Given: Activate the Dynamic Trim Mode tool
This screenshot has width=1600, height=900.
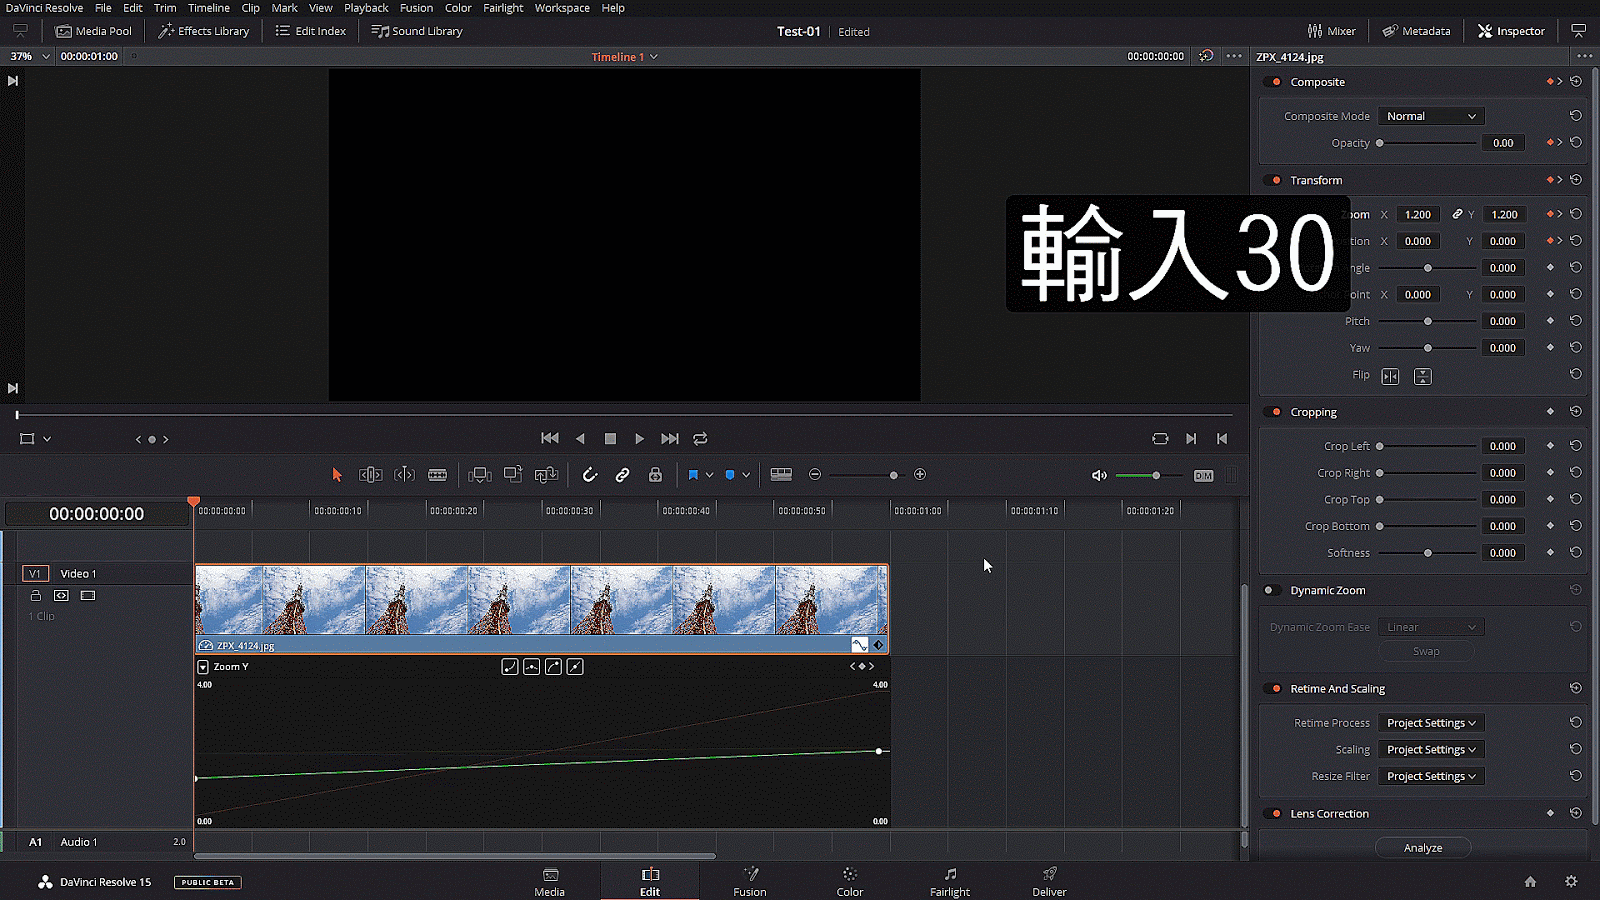Looking at the screenshot, I should click(x=404, y=475).
